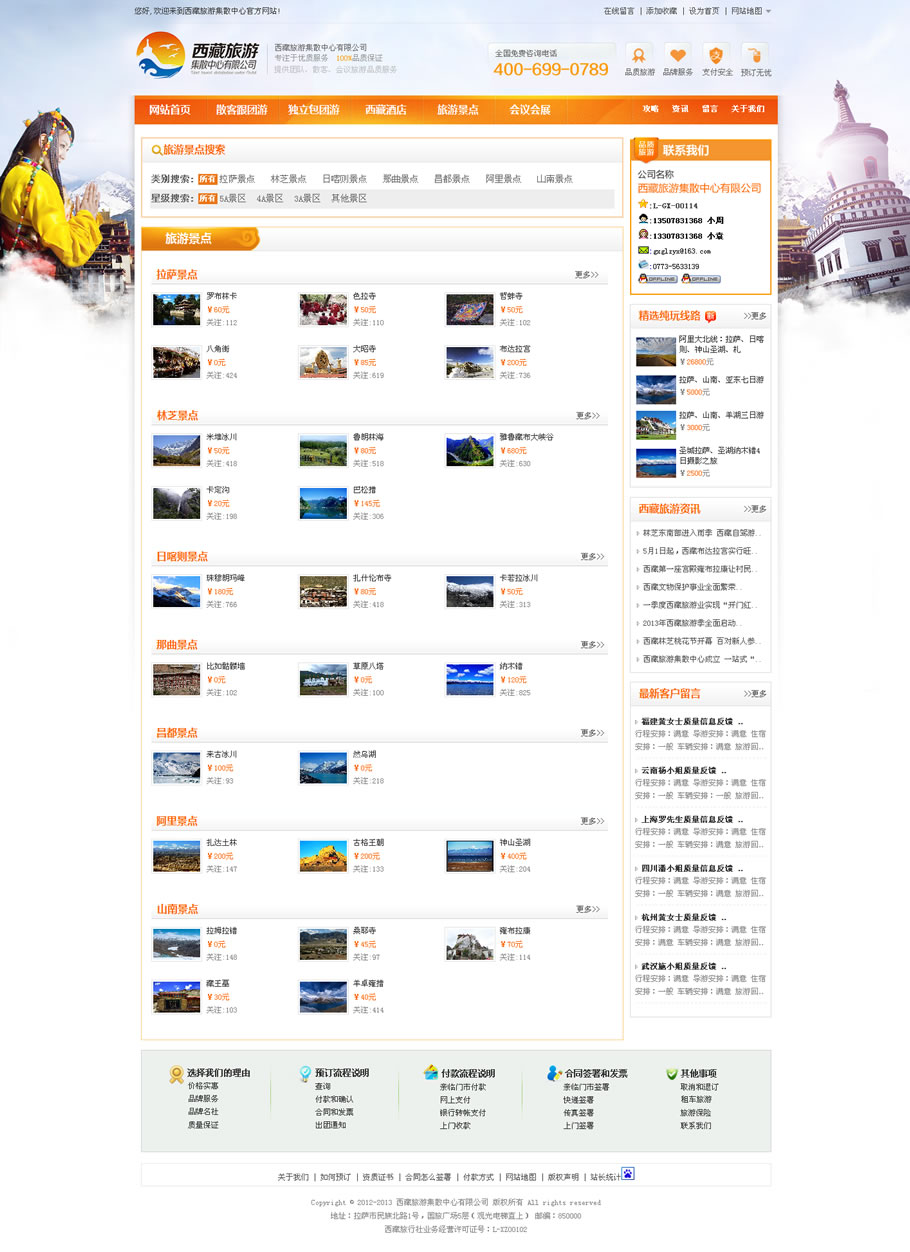Click the second QQ offline chat icon
The height and width of the screenshot is (1252, 910).
tap(700, 279)
